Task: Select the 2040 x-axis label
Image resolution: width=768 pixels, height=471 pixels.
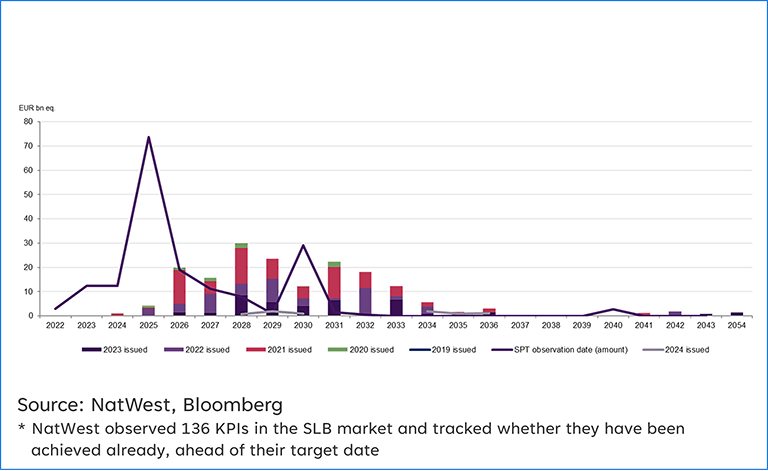Action: point(613,326)
